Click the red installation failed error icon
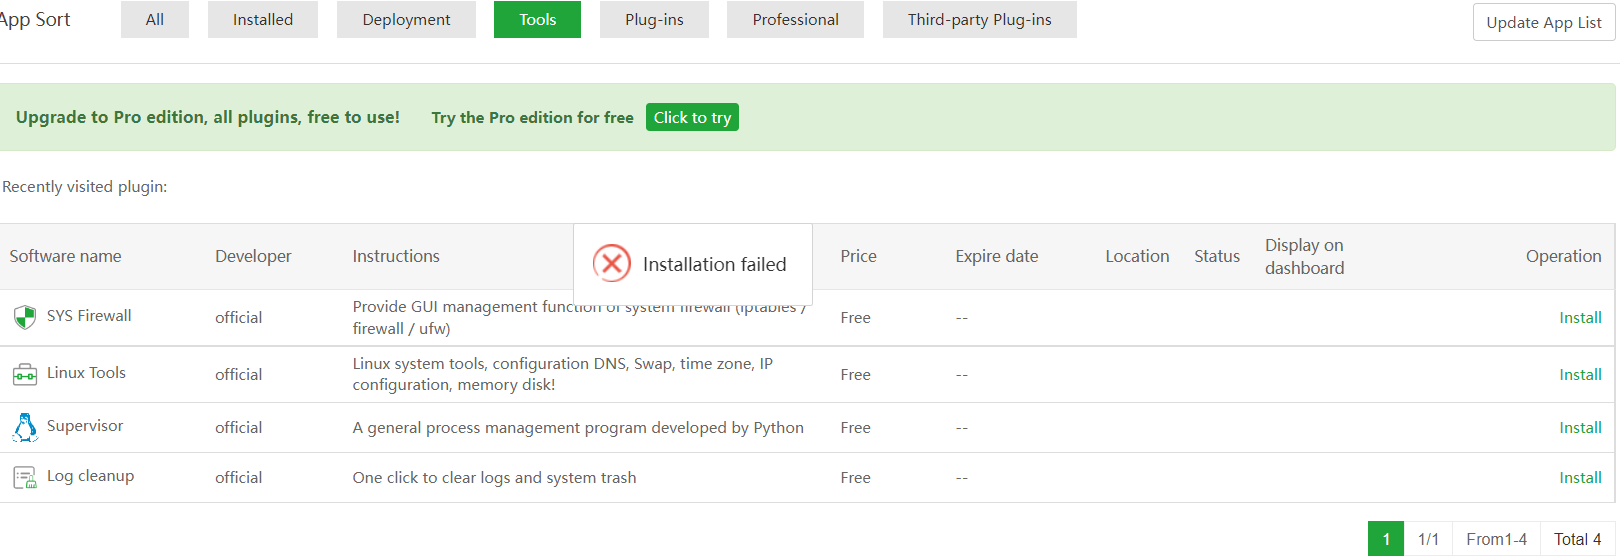The width and height of the screenshot is (1620, 560). pos(612,264)
